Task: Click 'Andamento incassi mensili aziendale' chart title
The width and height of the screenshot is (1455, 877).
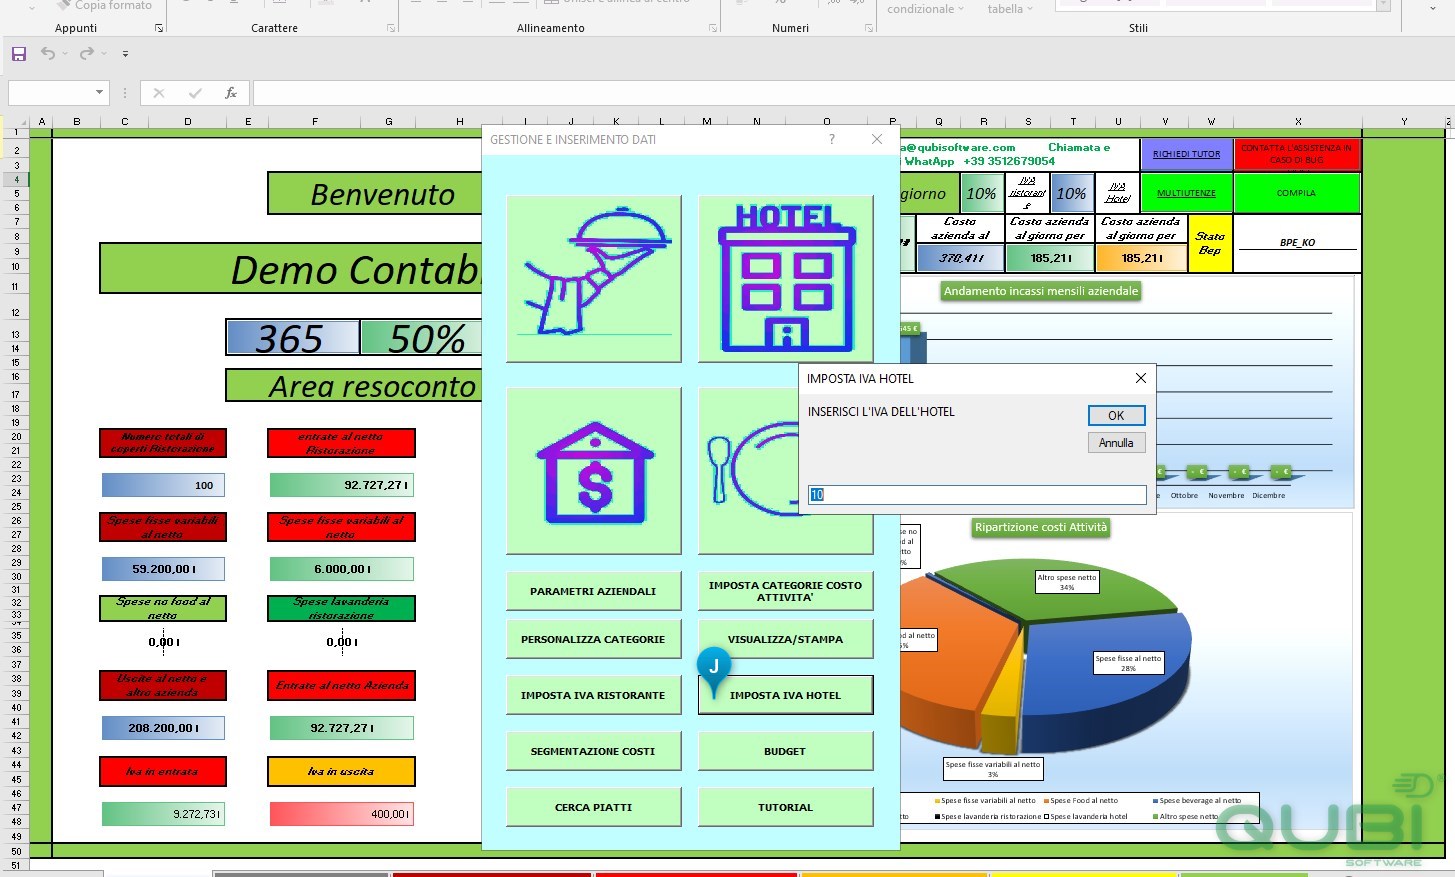Action: click(x=1041, y=291)
